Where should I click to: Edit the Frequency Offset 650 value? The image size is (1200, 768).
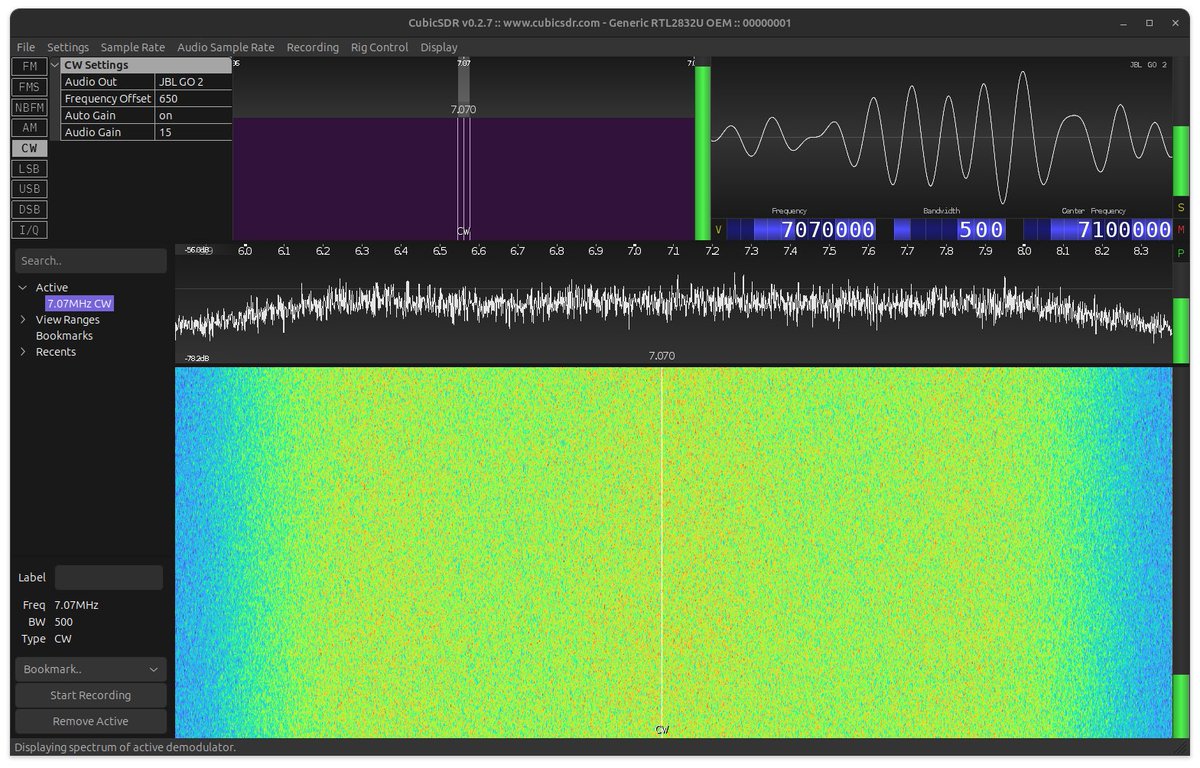(x=193, y=99)
